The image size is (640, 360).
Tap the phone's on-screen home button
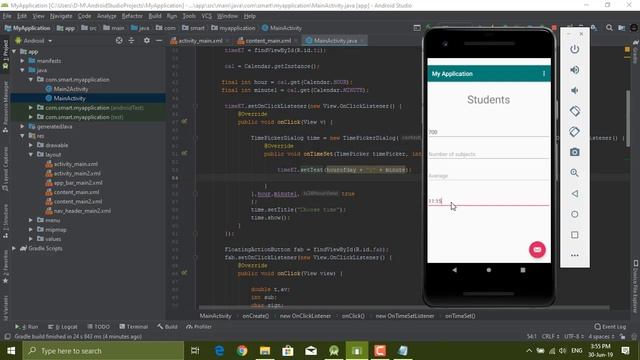pos(489,270)
